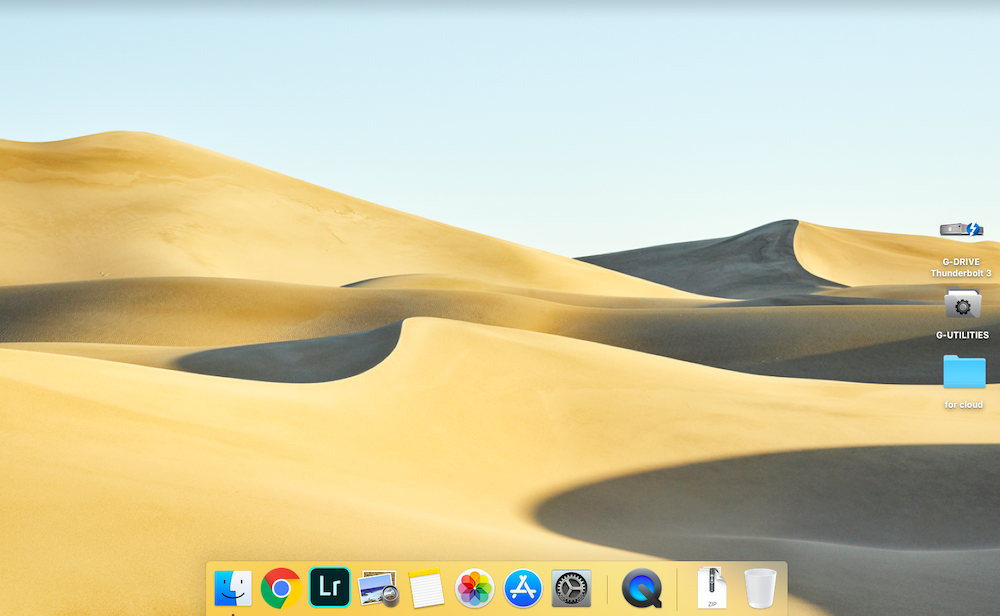Viewport: 1000px width, 616px height.
Task: Open the Notes app
Action: (427, 588)
